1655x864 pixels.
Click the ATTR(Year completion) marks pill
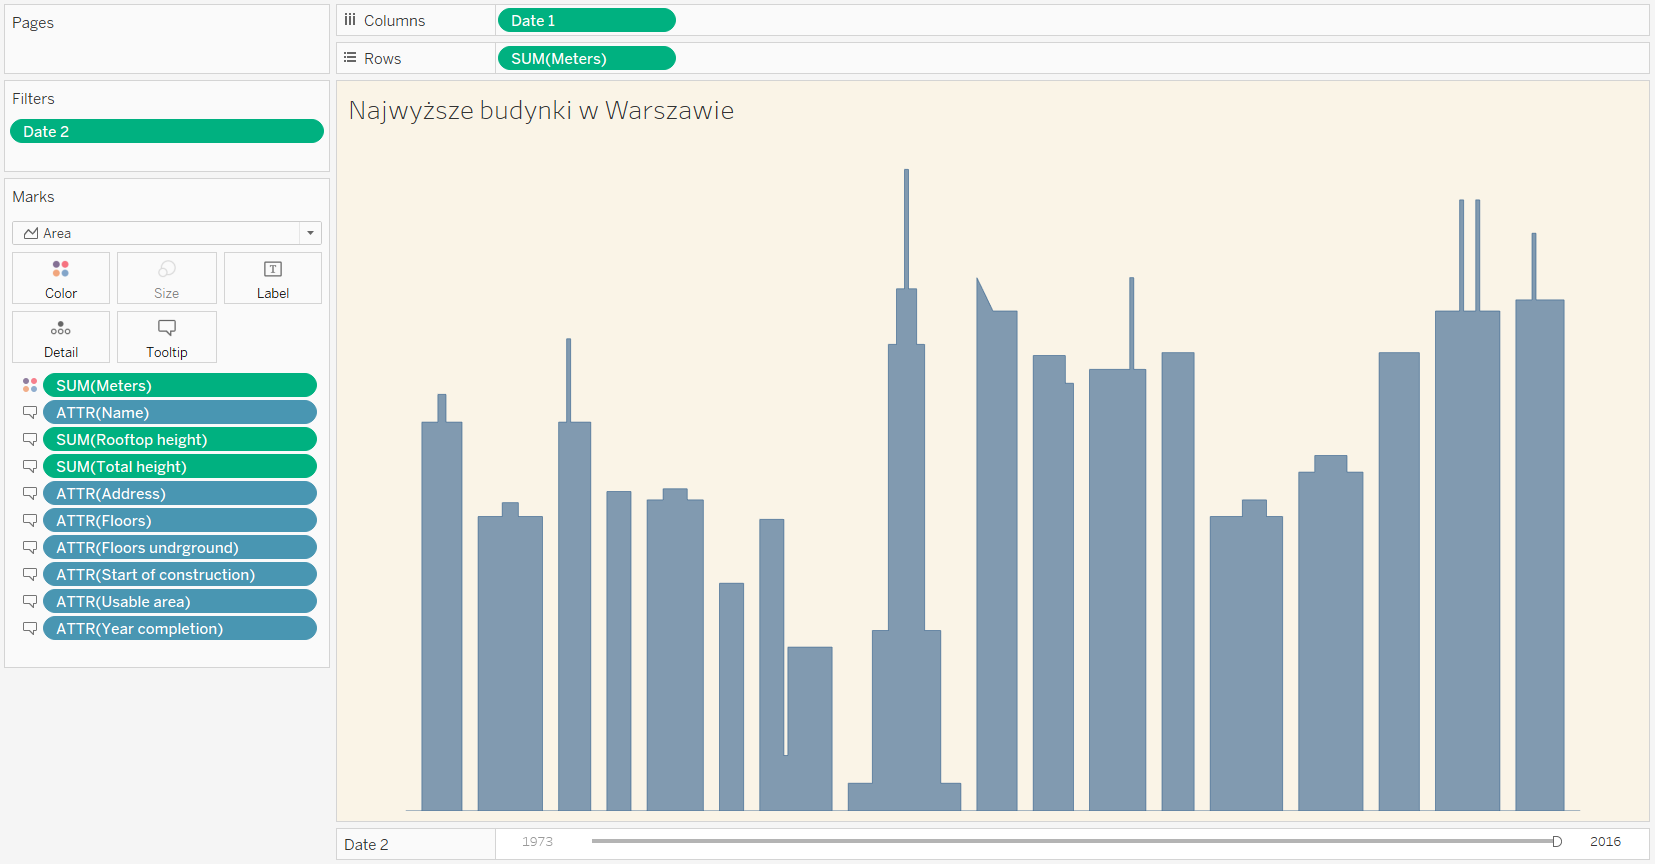179,628
